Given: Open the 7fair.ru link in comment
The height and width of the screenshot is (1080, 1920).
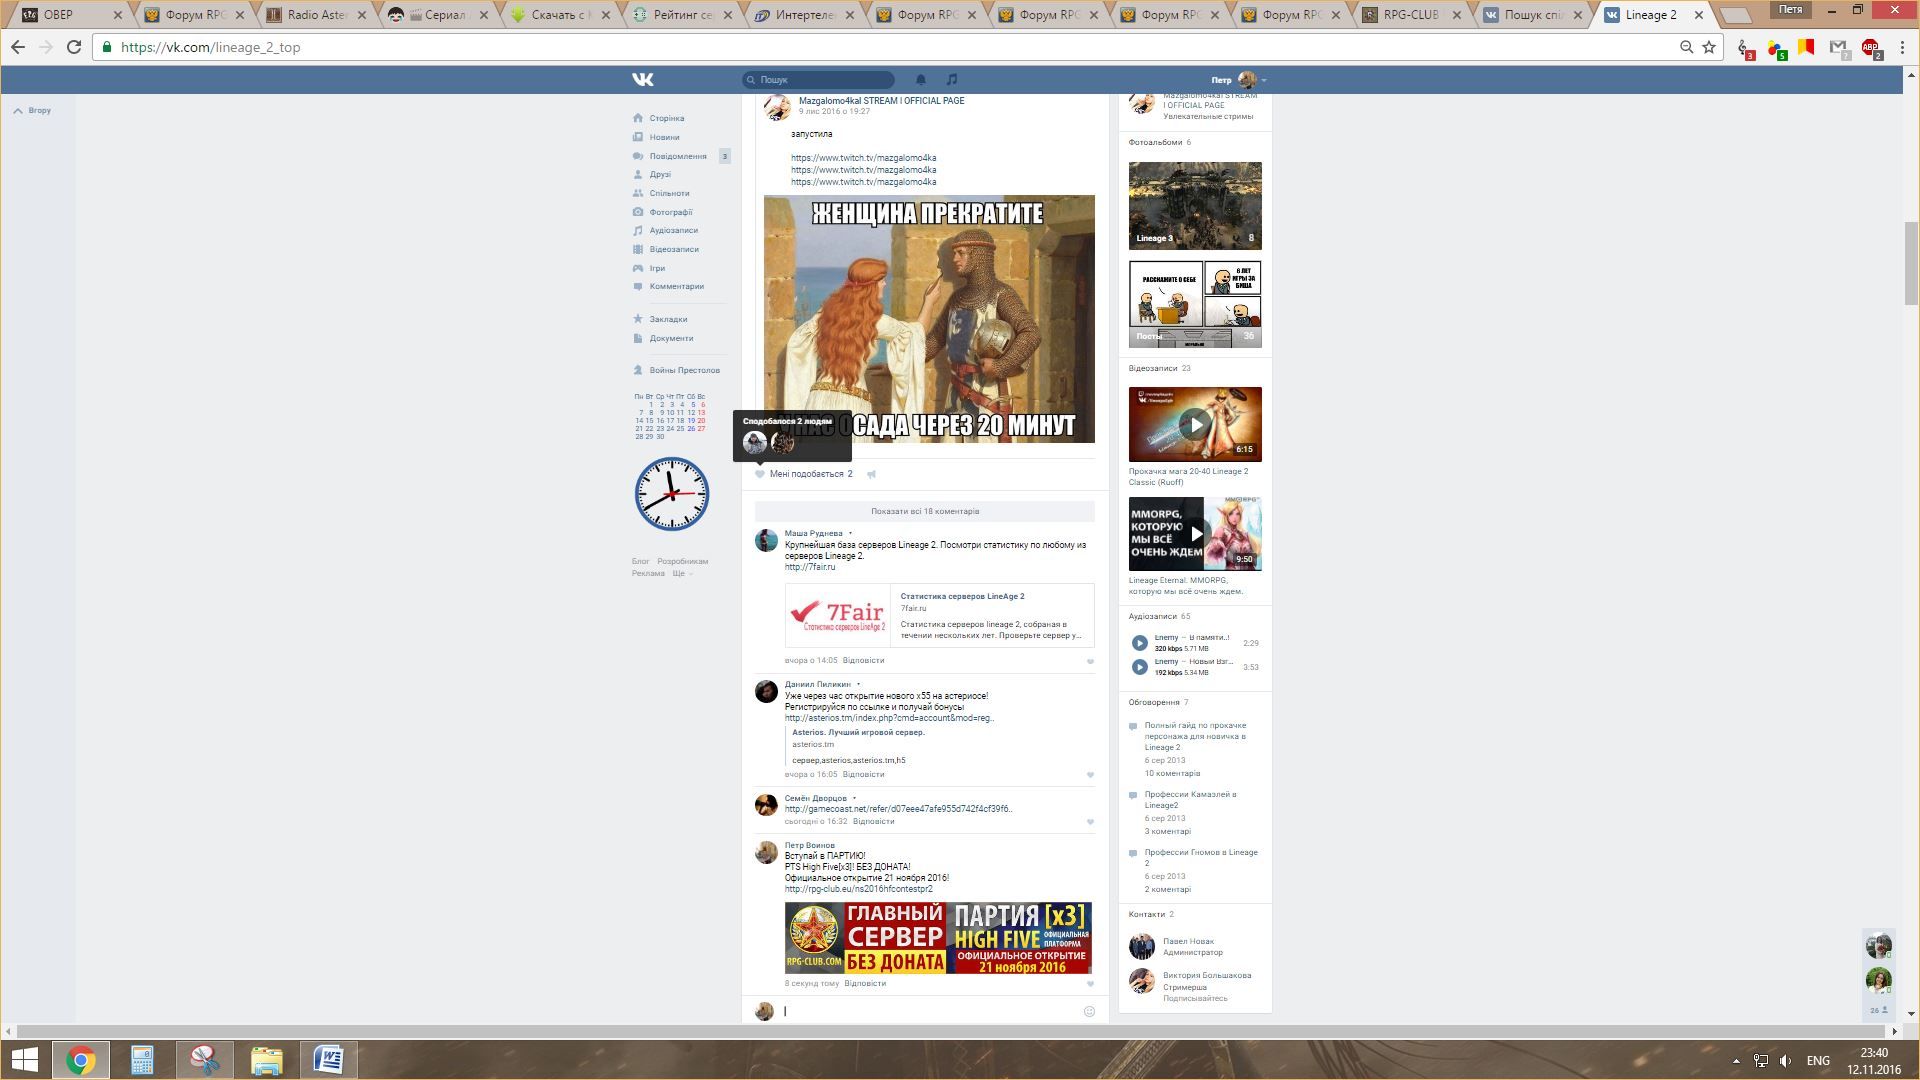Looking at the screenshot, I should click(x=810, y=567).
